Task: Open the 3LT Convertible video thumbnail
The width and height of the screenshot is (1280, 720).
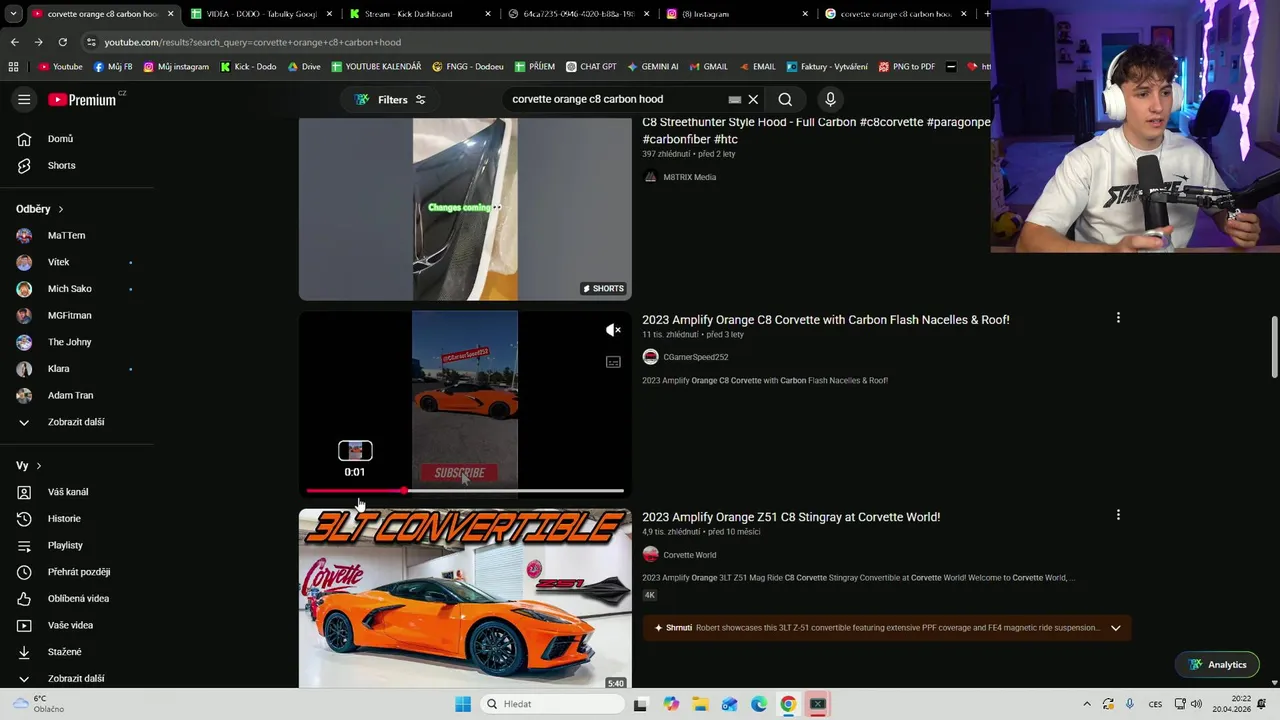Action: (x=465, y=599)
